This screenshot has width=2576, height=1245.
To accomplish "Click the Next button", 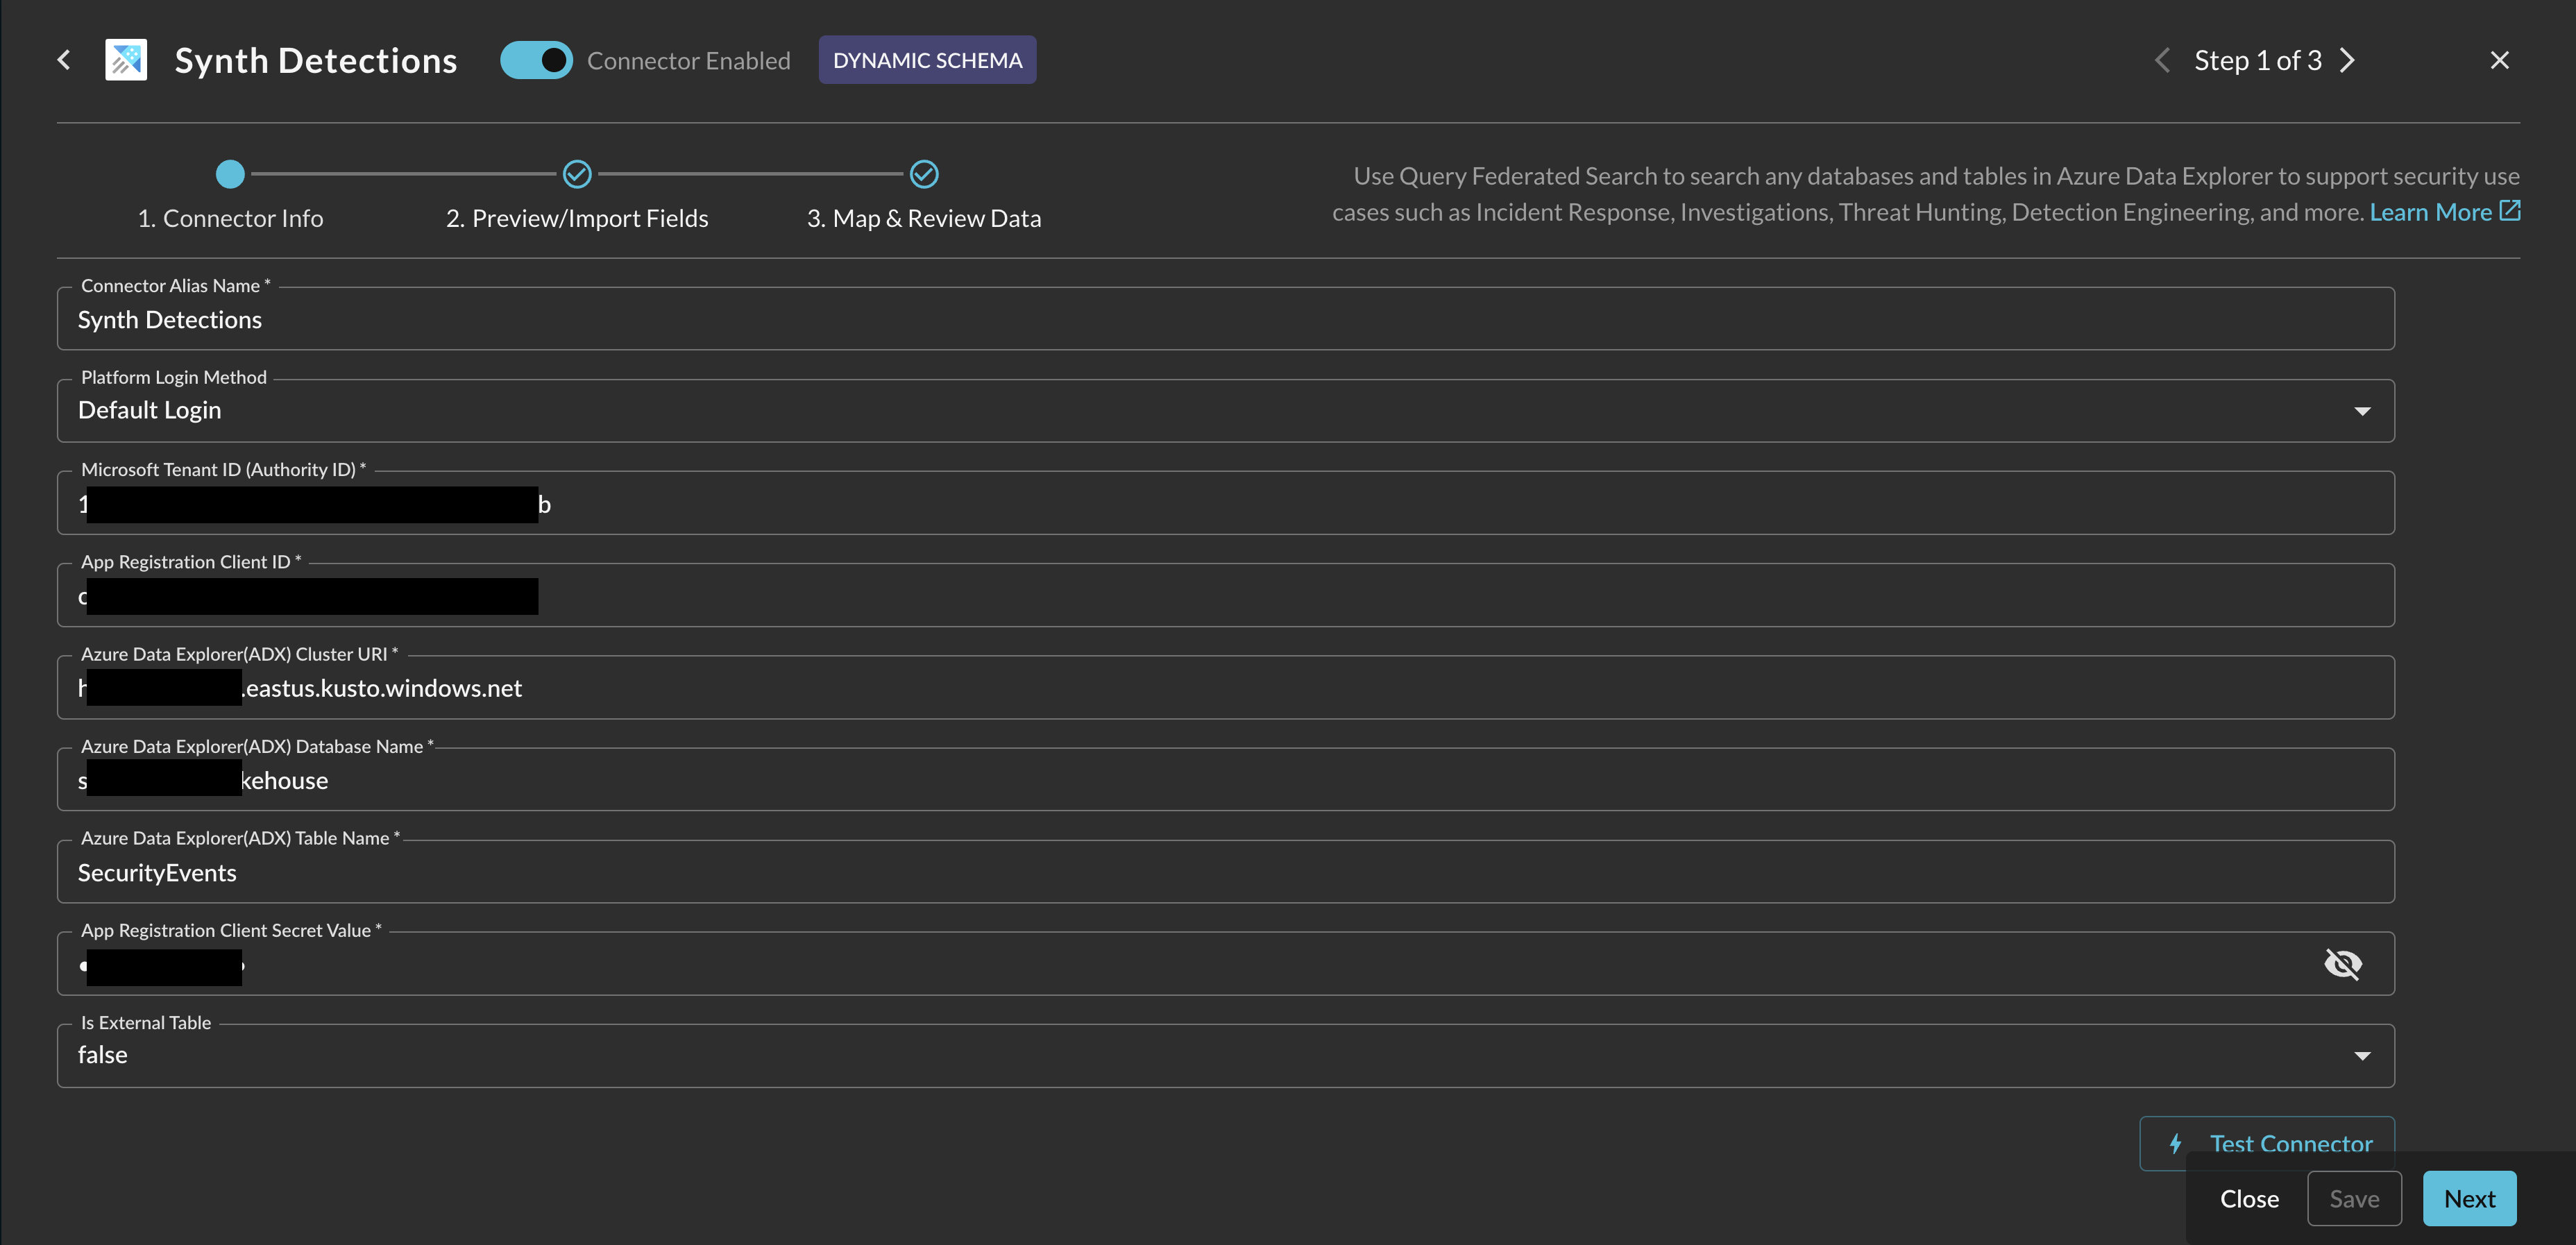I will click(x=2469, y=1199).
